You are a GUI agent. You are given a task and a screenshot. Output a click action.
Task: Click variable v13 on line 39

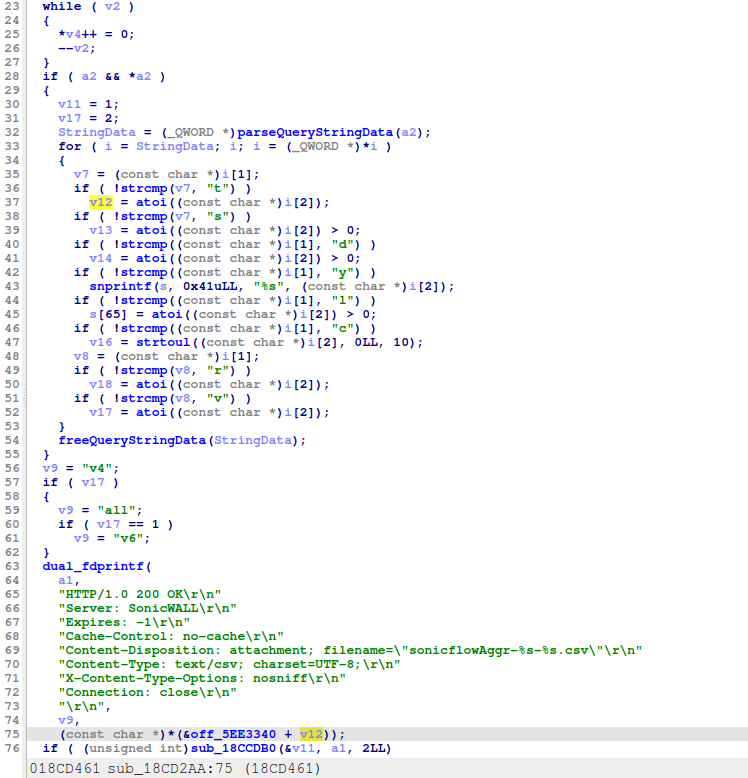click(x=100, y=230)
